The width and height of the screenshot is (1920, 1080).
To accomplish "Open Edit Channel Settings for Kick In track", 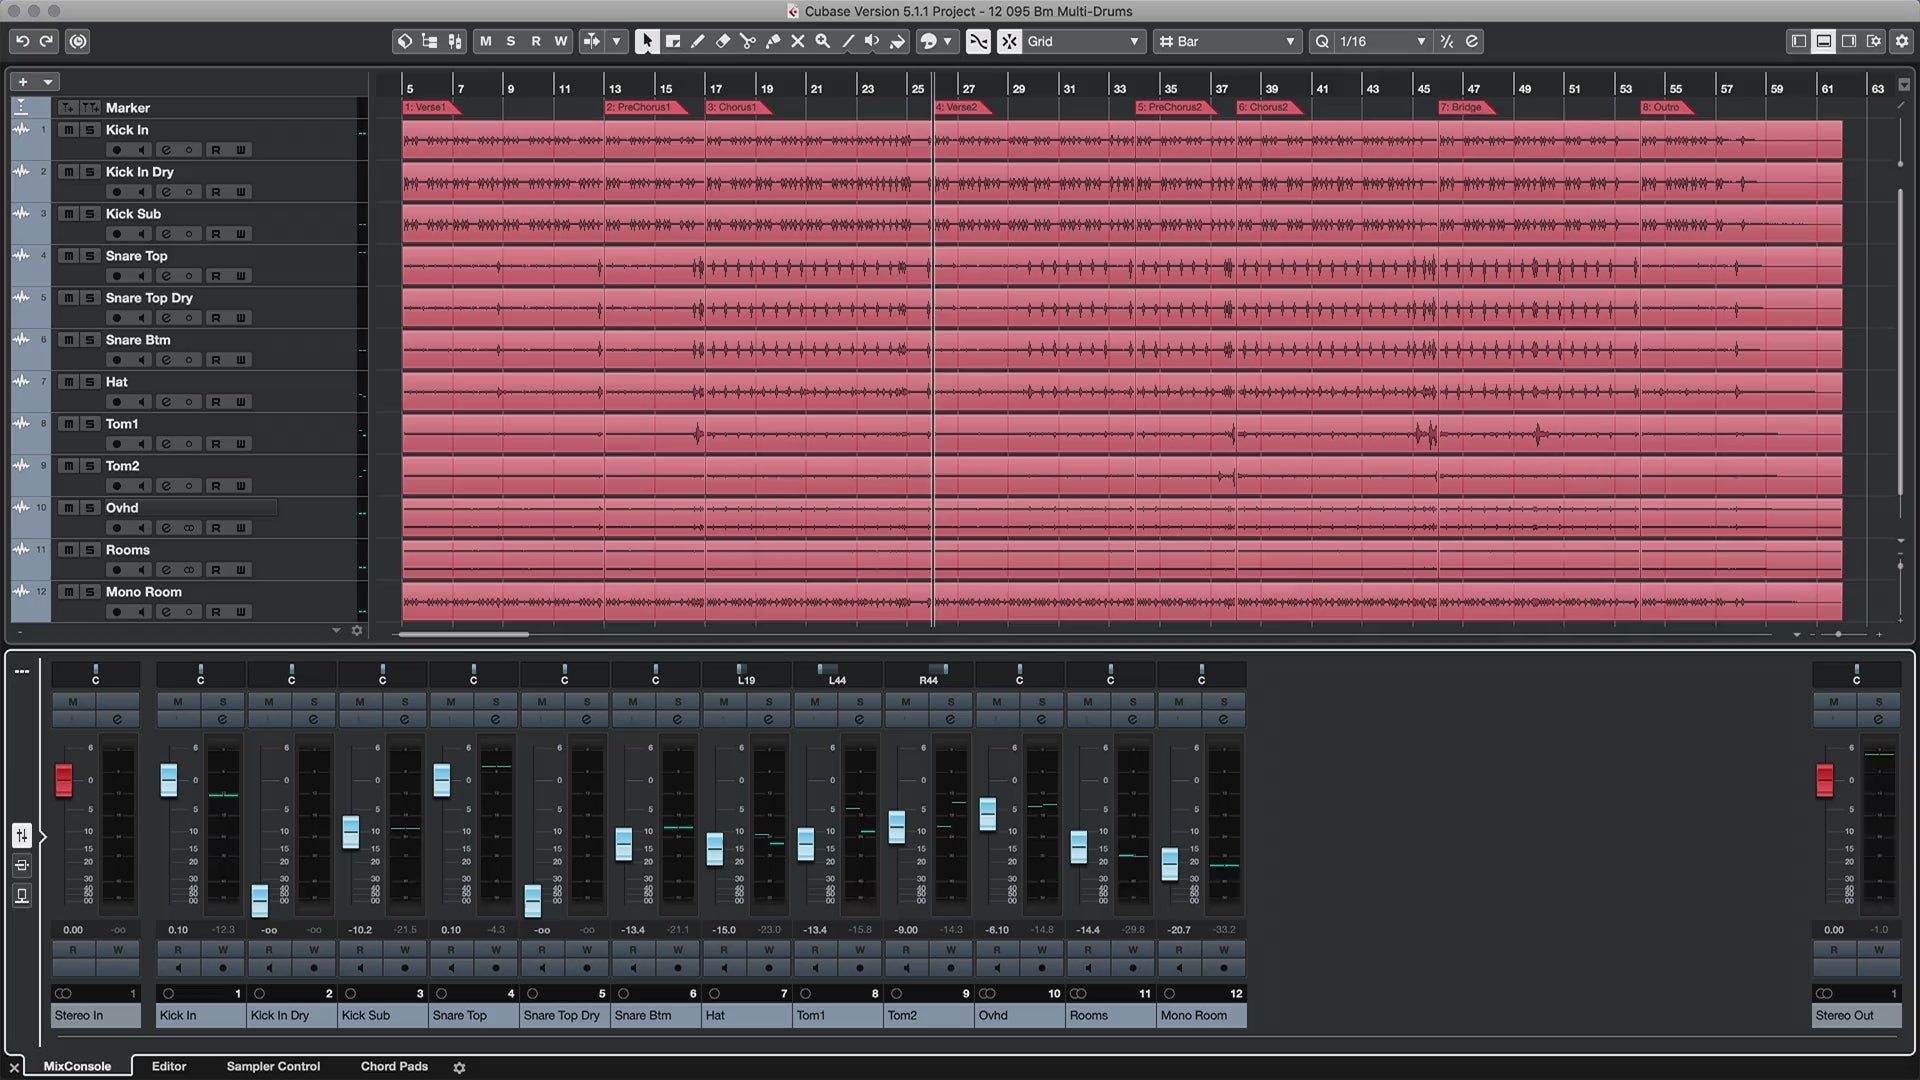I will pyautogui.click(x=166, y=150).
